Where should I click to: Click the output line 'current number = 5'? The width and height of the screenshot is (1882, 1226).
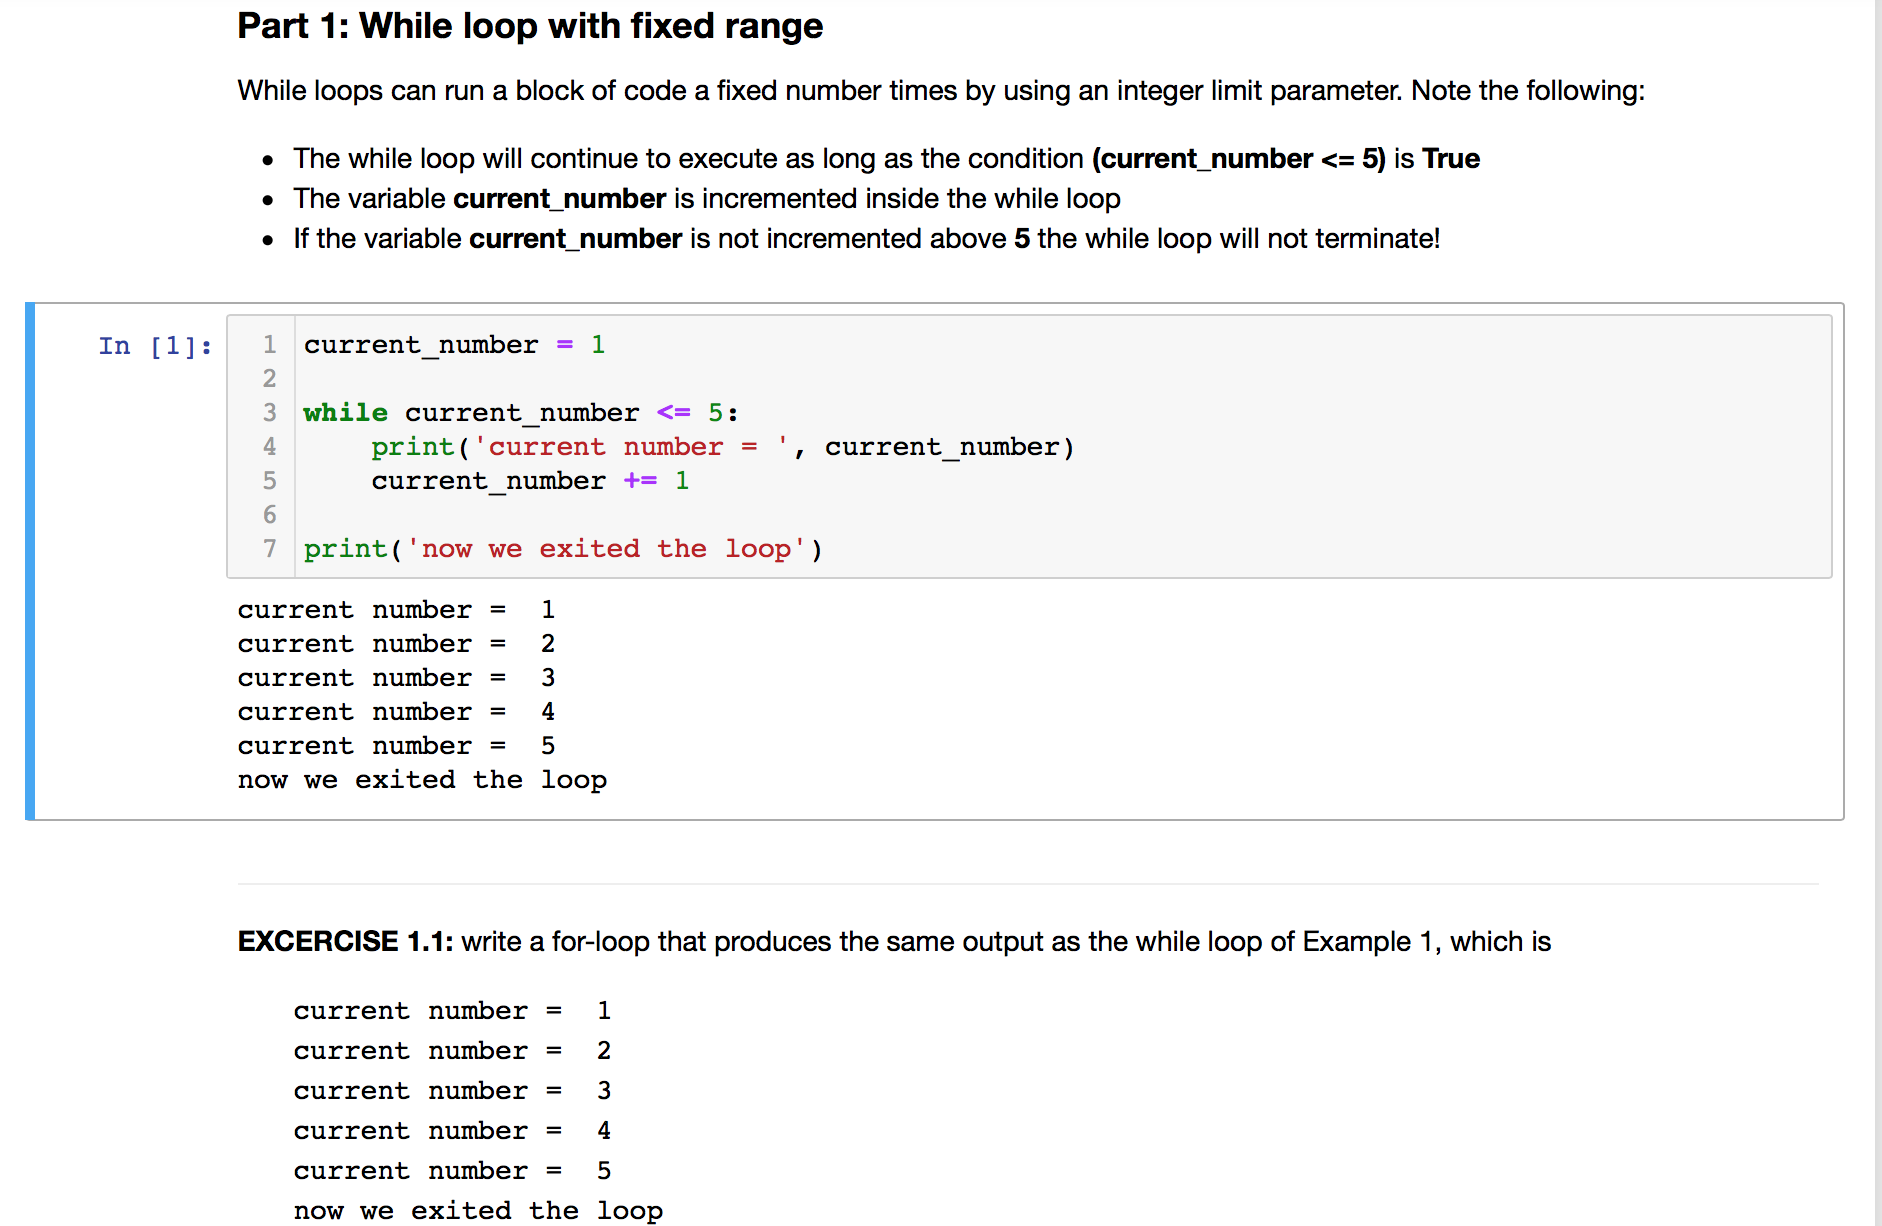[x=395, y=745]
